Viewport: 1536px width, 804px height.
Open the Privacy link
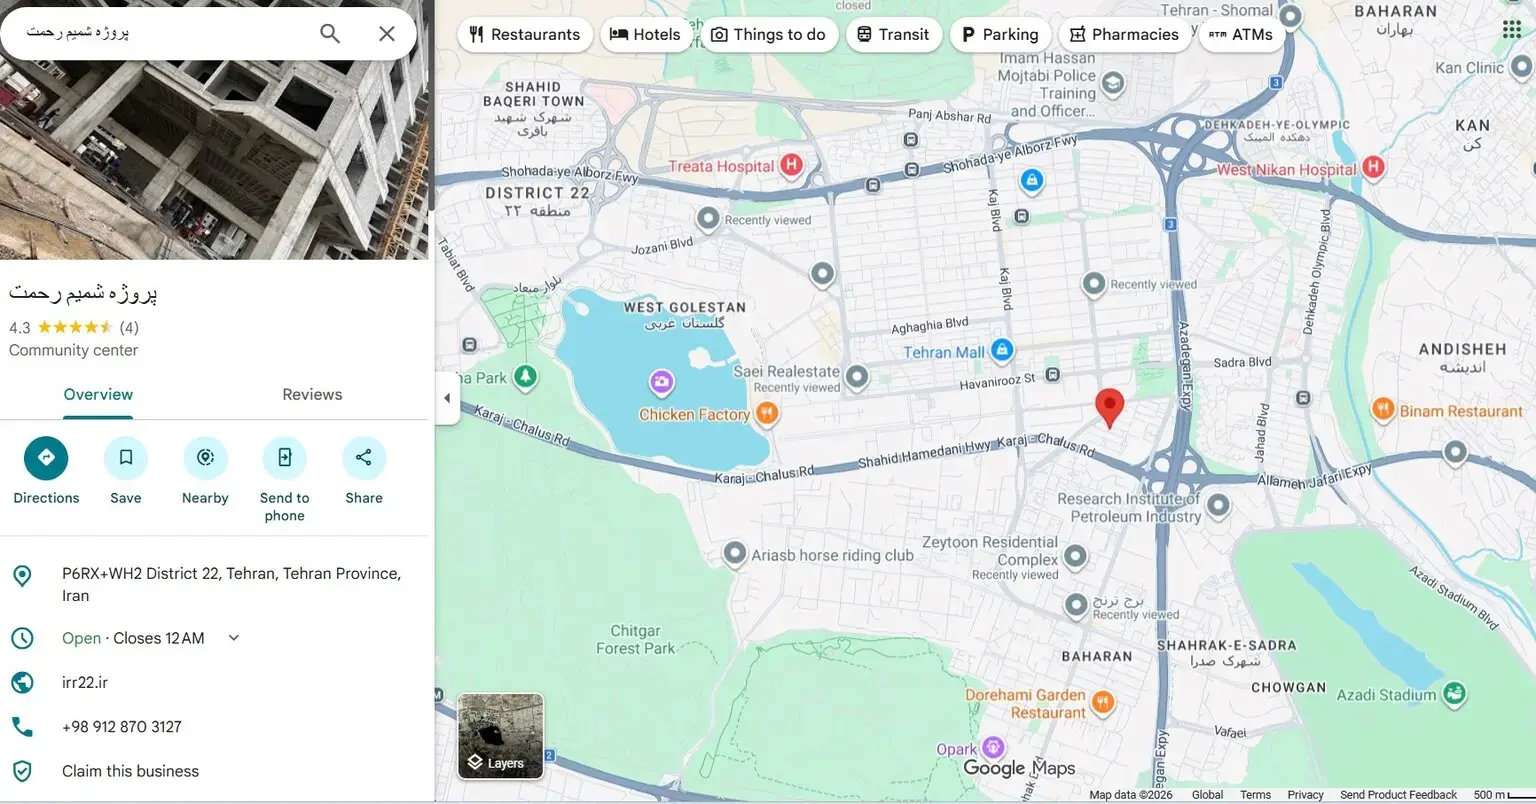click(1305, 795)
